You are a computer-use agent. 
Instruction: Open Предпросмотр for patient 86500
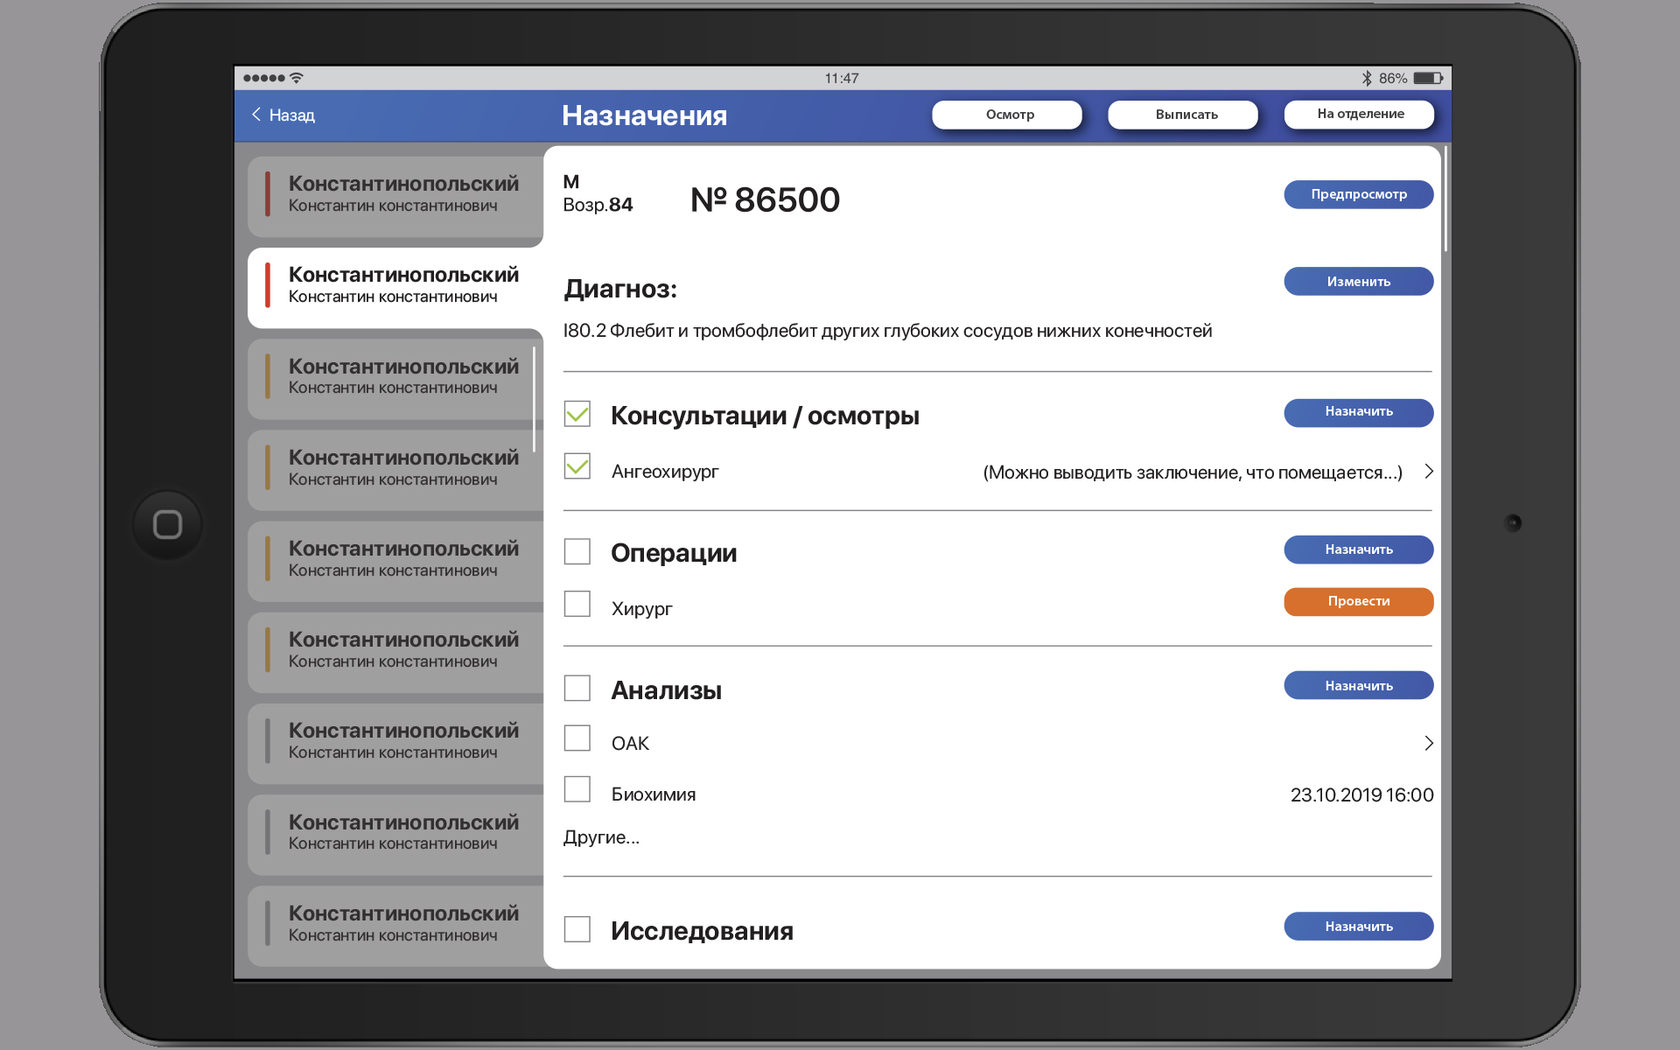1359,194
